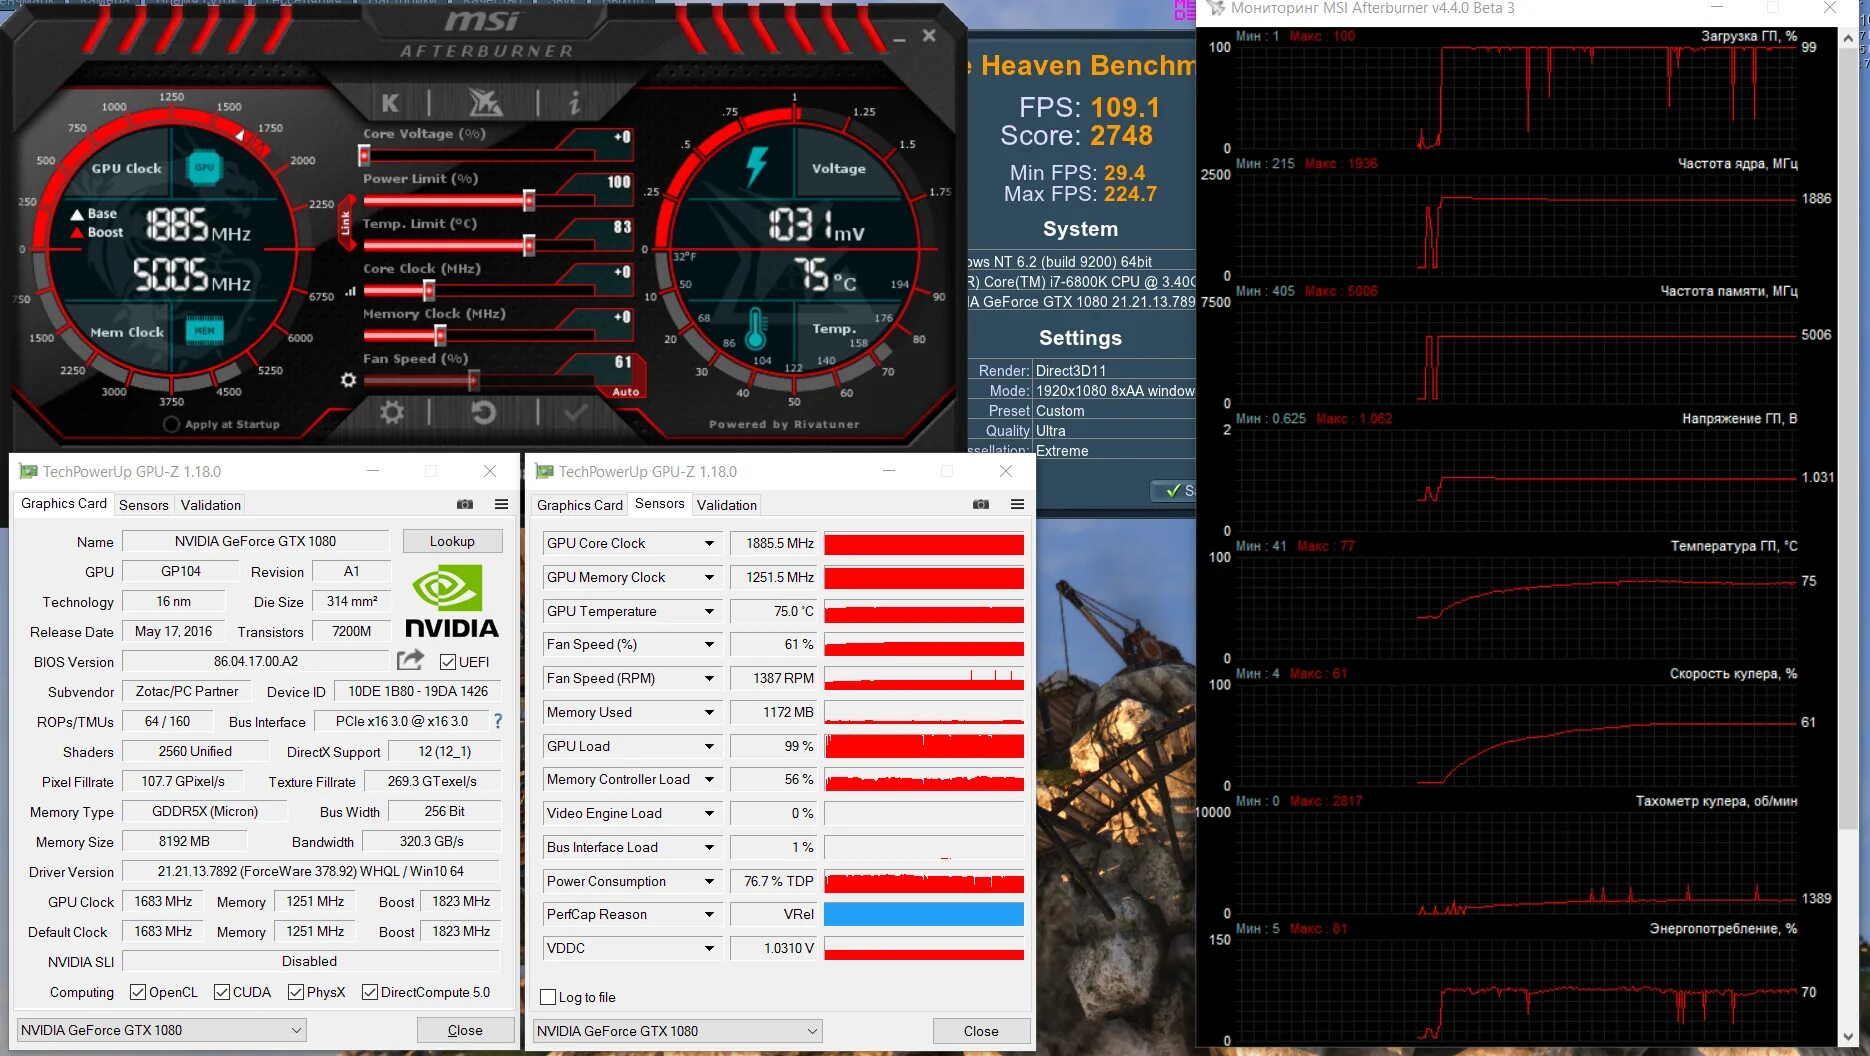
Task: Click the Afterburner apply checkmark icon
Action: pyautogui.click(x=576, y=412)
